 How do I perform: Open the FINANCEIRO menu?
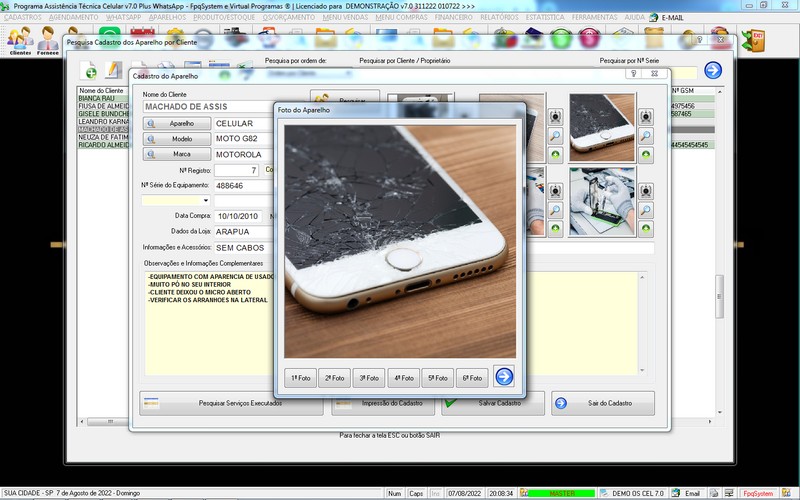(454, 18)
